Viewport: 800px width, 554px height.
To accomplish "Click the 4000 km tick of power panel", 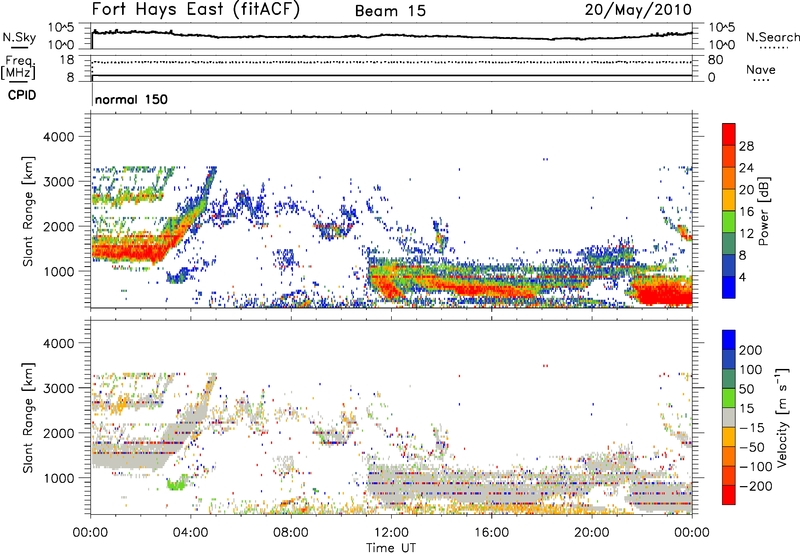I will 59,136.
